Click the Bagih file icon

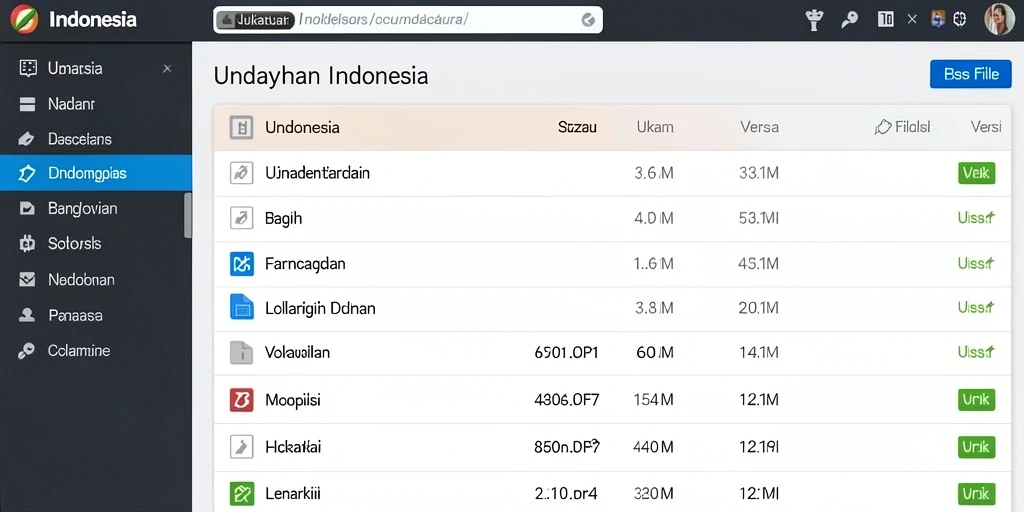(241, 218)
